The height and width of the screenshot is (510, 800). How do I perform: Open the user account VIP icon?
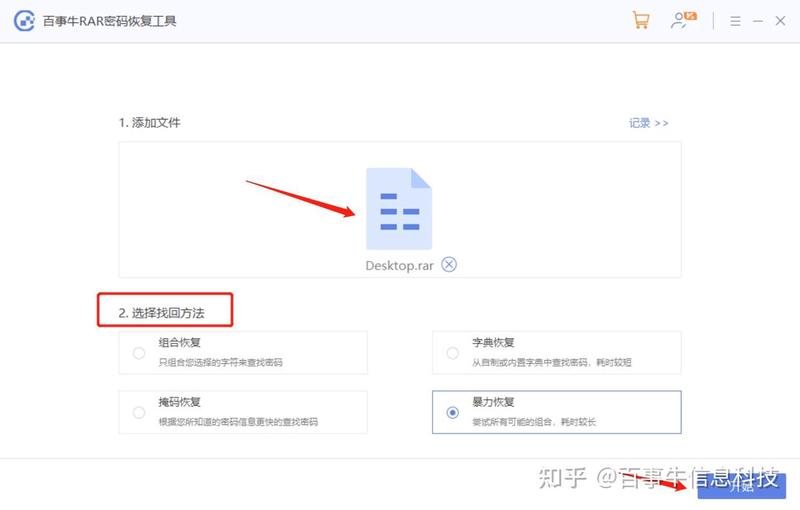[683, 20]
